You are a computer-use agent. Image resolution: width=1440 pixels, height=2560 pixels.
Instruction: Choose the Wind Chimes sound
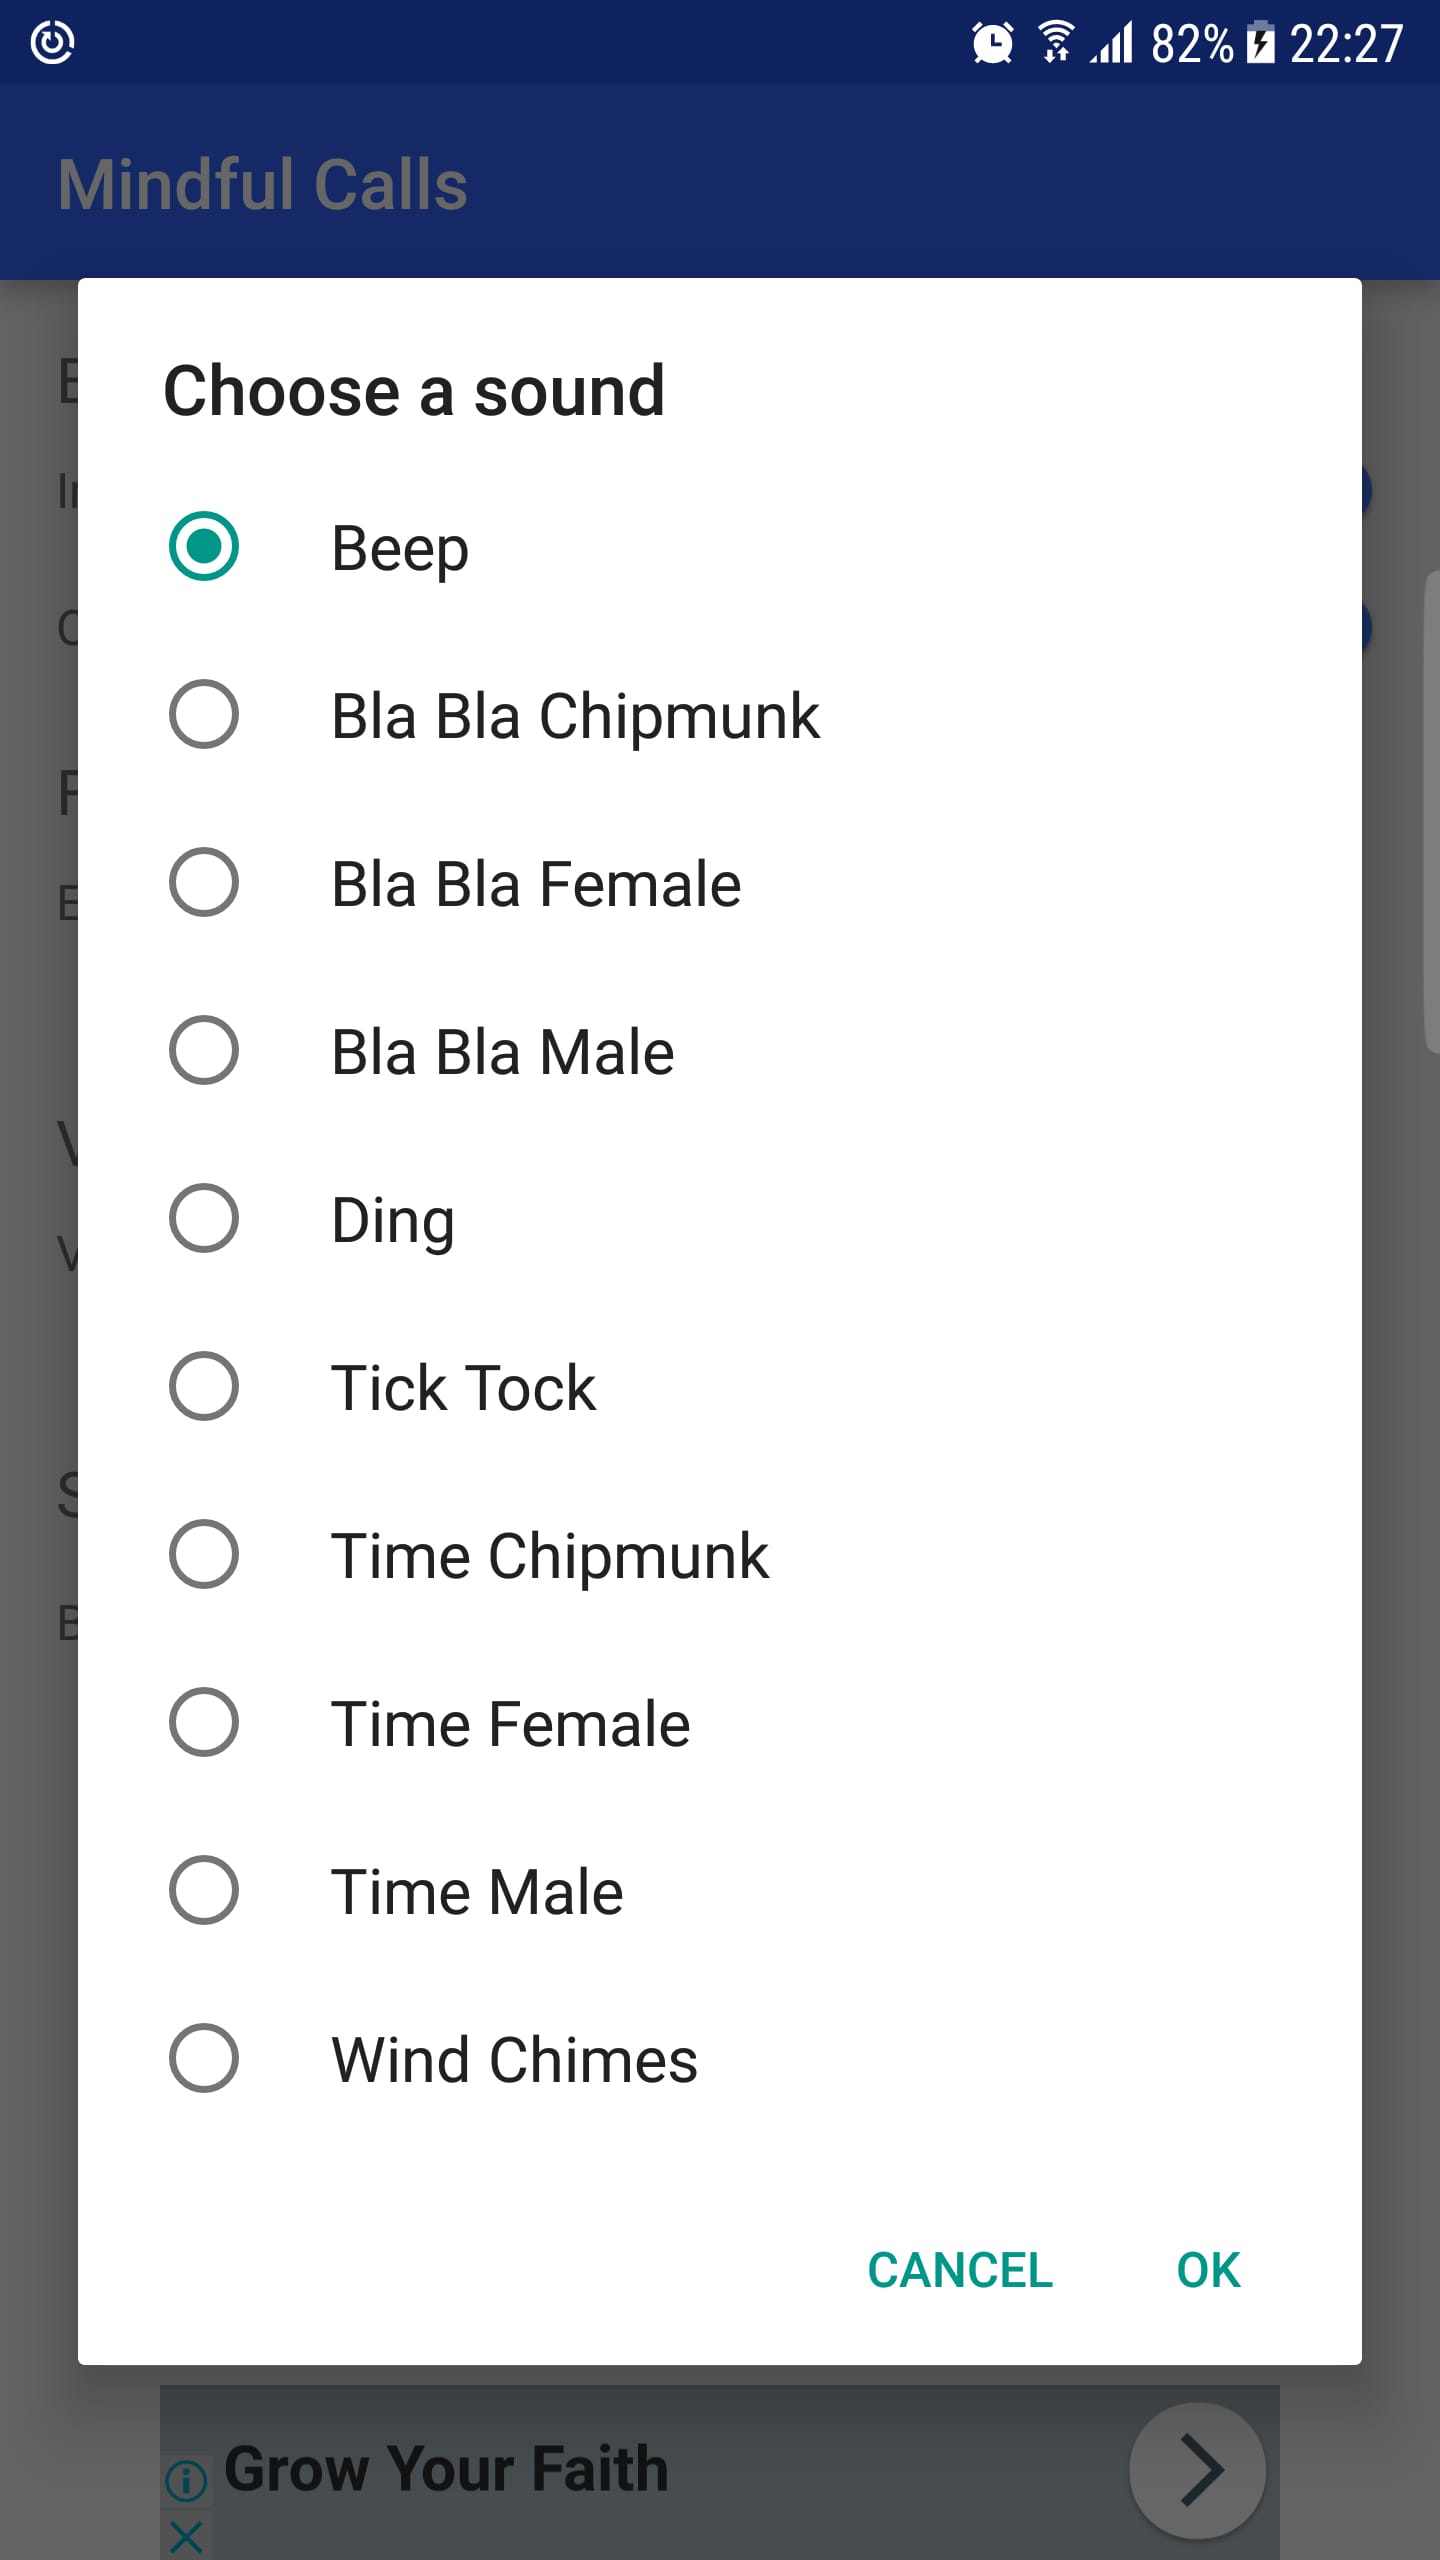pyautogui.click(x=204, y=2058)
